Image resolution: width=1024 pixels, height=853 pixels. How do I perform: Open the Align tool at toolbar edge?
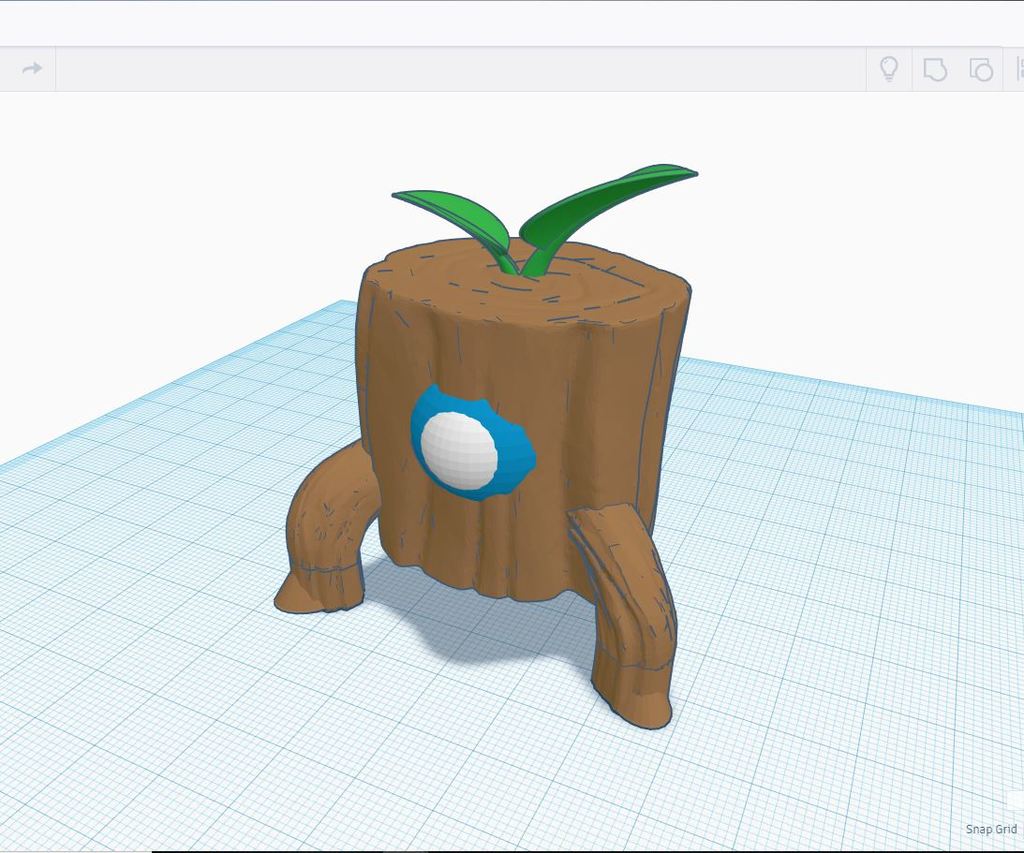1018,69
